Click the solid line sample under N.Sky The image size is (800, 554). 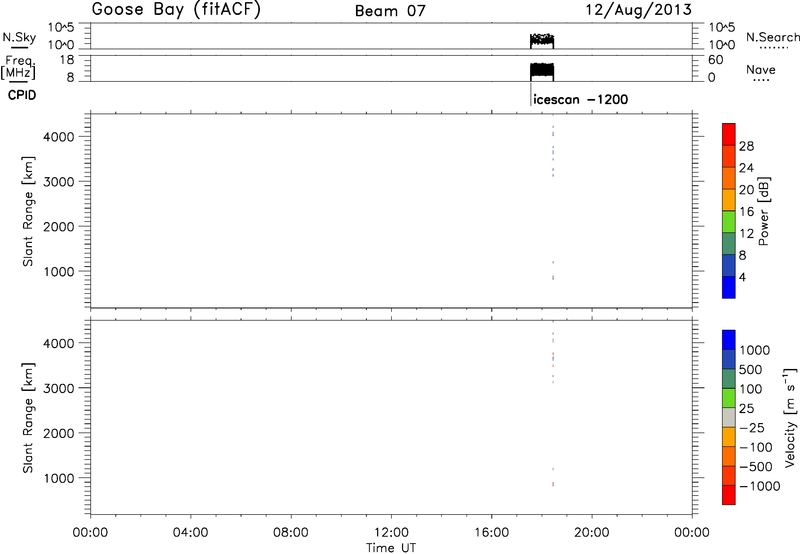click(19, 48)
